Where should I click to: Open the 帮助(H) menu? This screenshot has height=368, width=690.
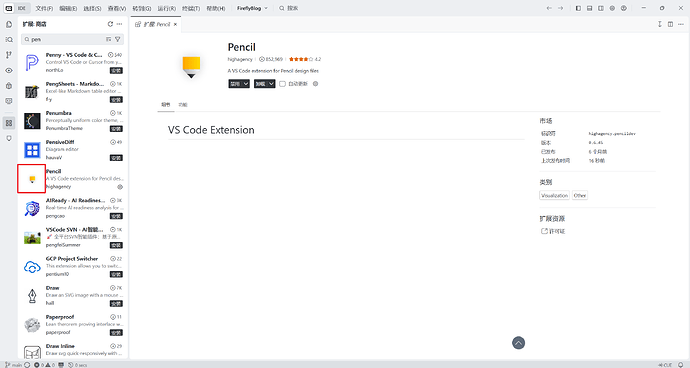216,8
